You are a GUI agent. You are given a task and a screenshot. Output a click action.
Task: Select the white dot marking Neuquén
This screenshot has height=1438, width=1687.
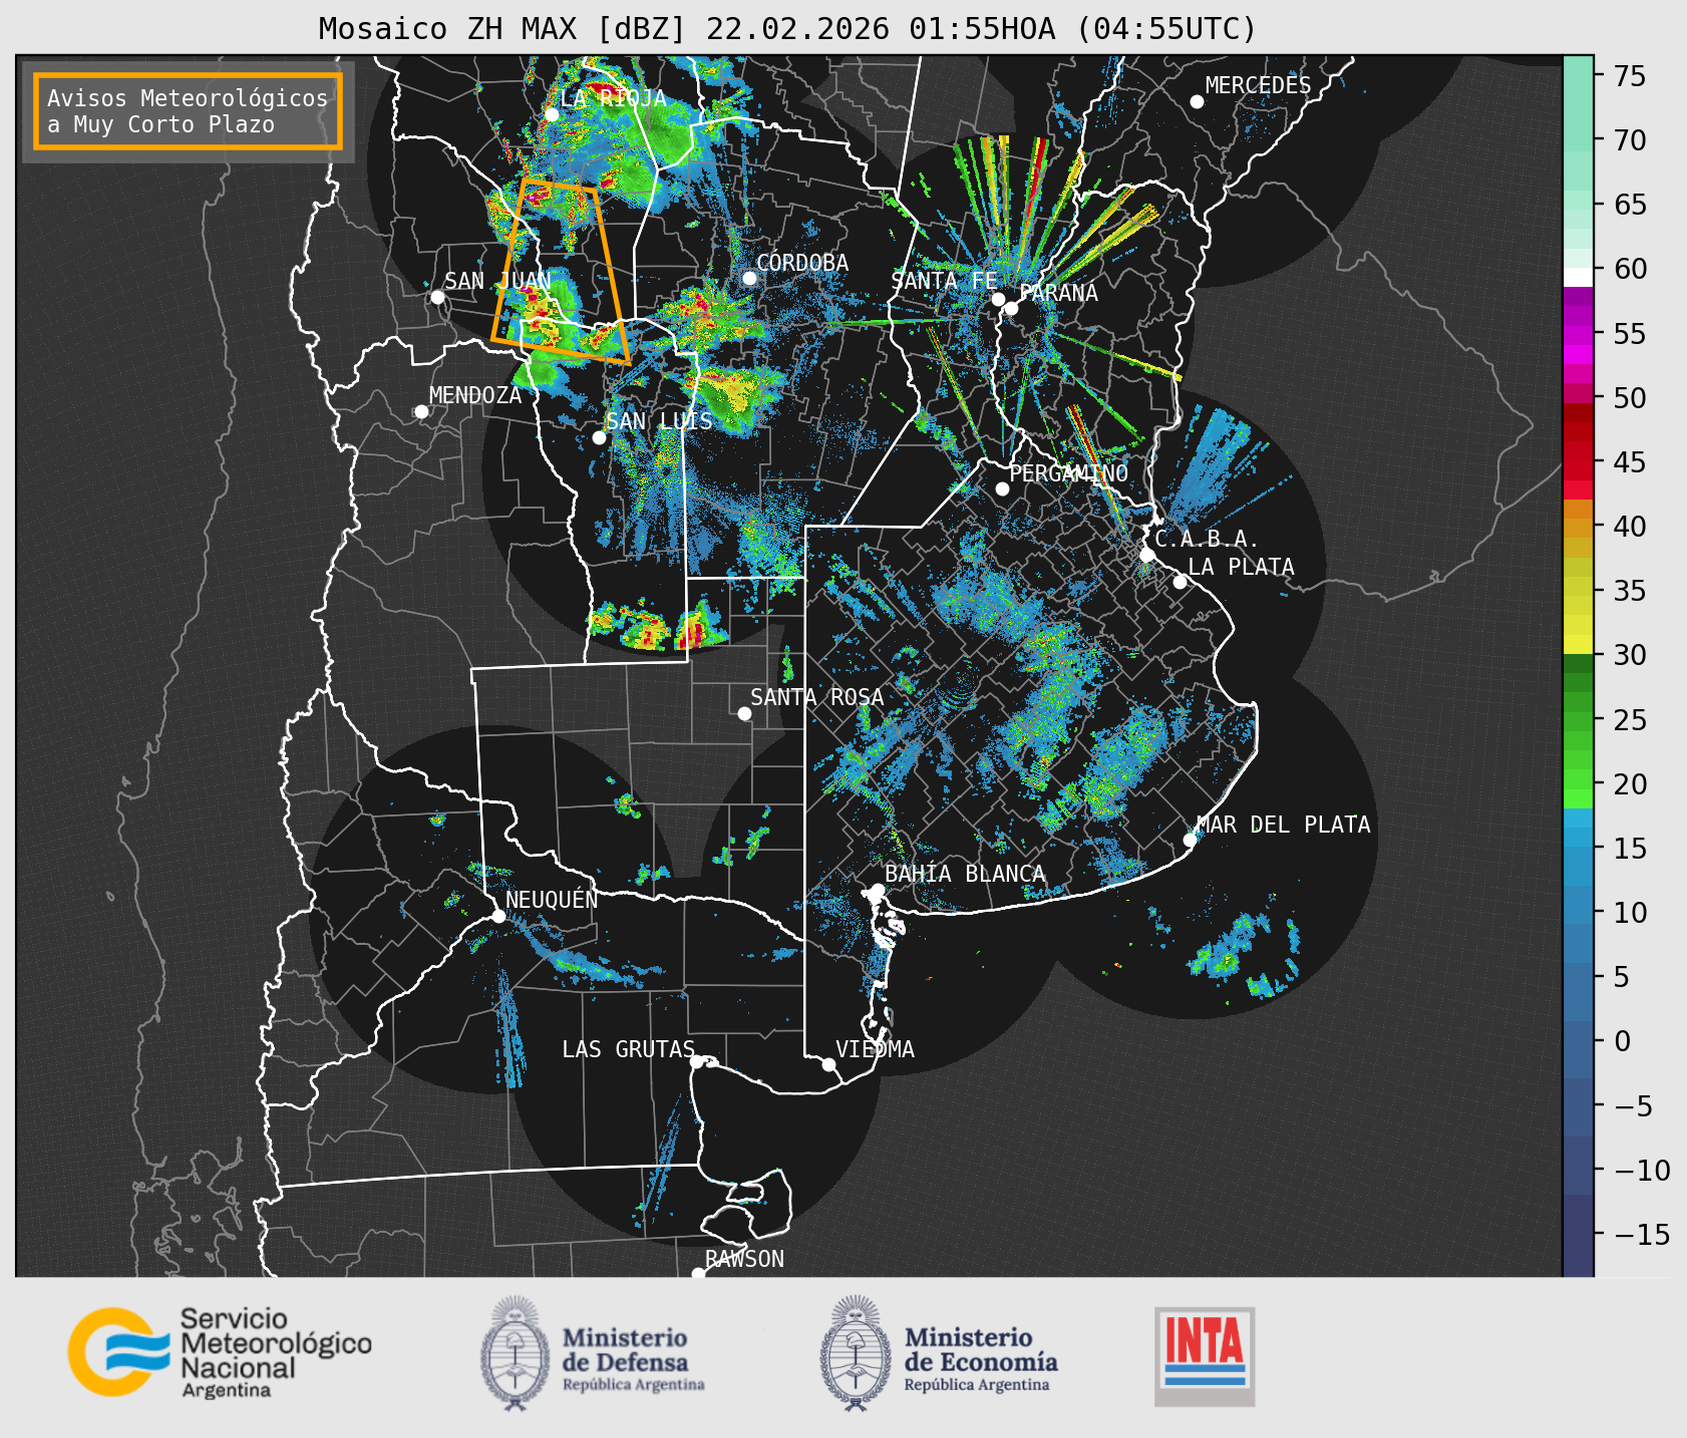tap(498, 916)
